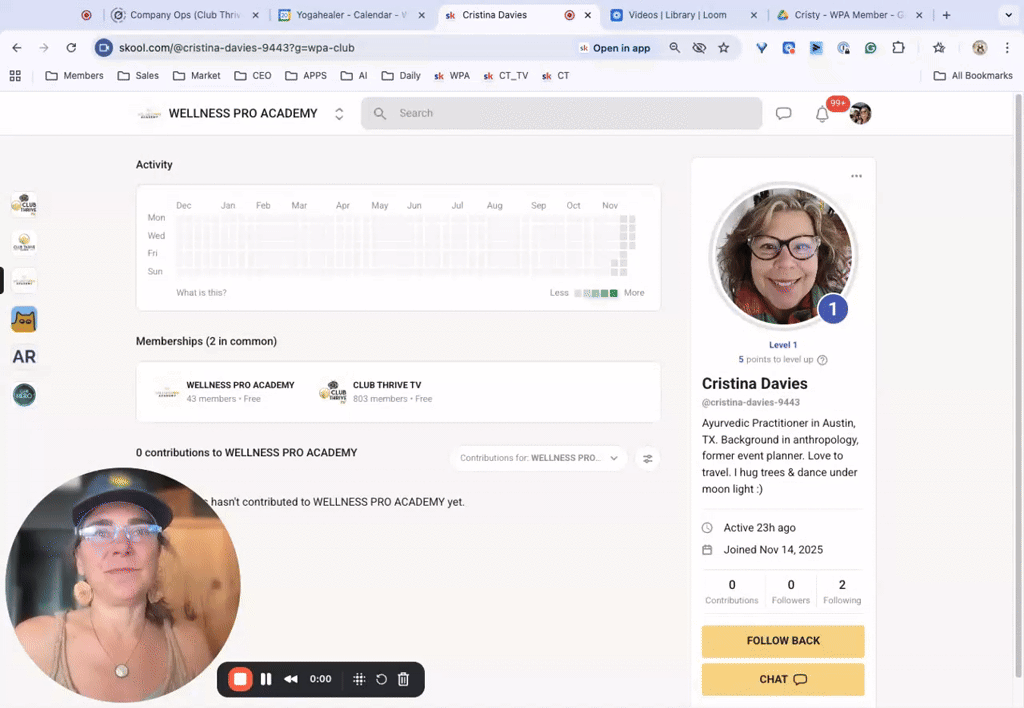The height and width of the screenshot is (708, 1024).
Task: Expand Contributions for WELLNESS PRO dropdown
Action: point(539,458)
